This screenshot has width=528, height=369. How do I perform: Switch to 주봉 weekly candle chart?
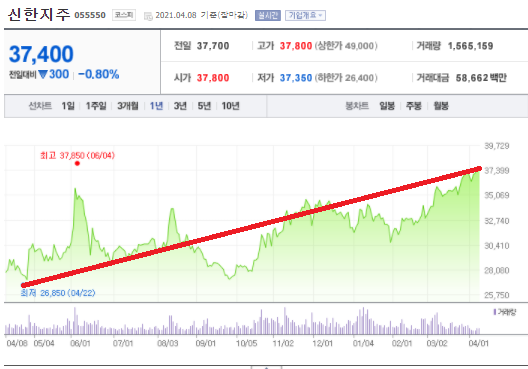coord(414,106)
